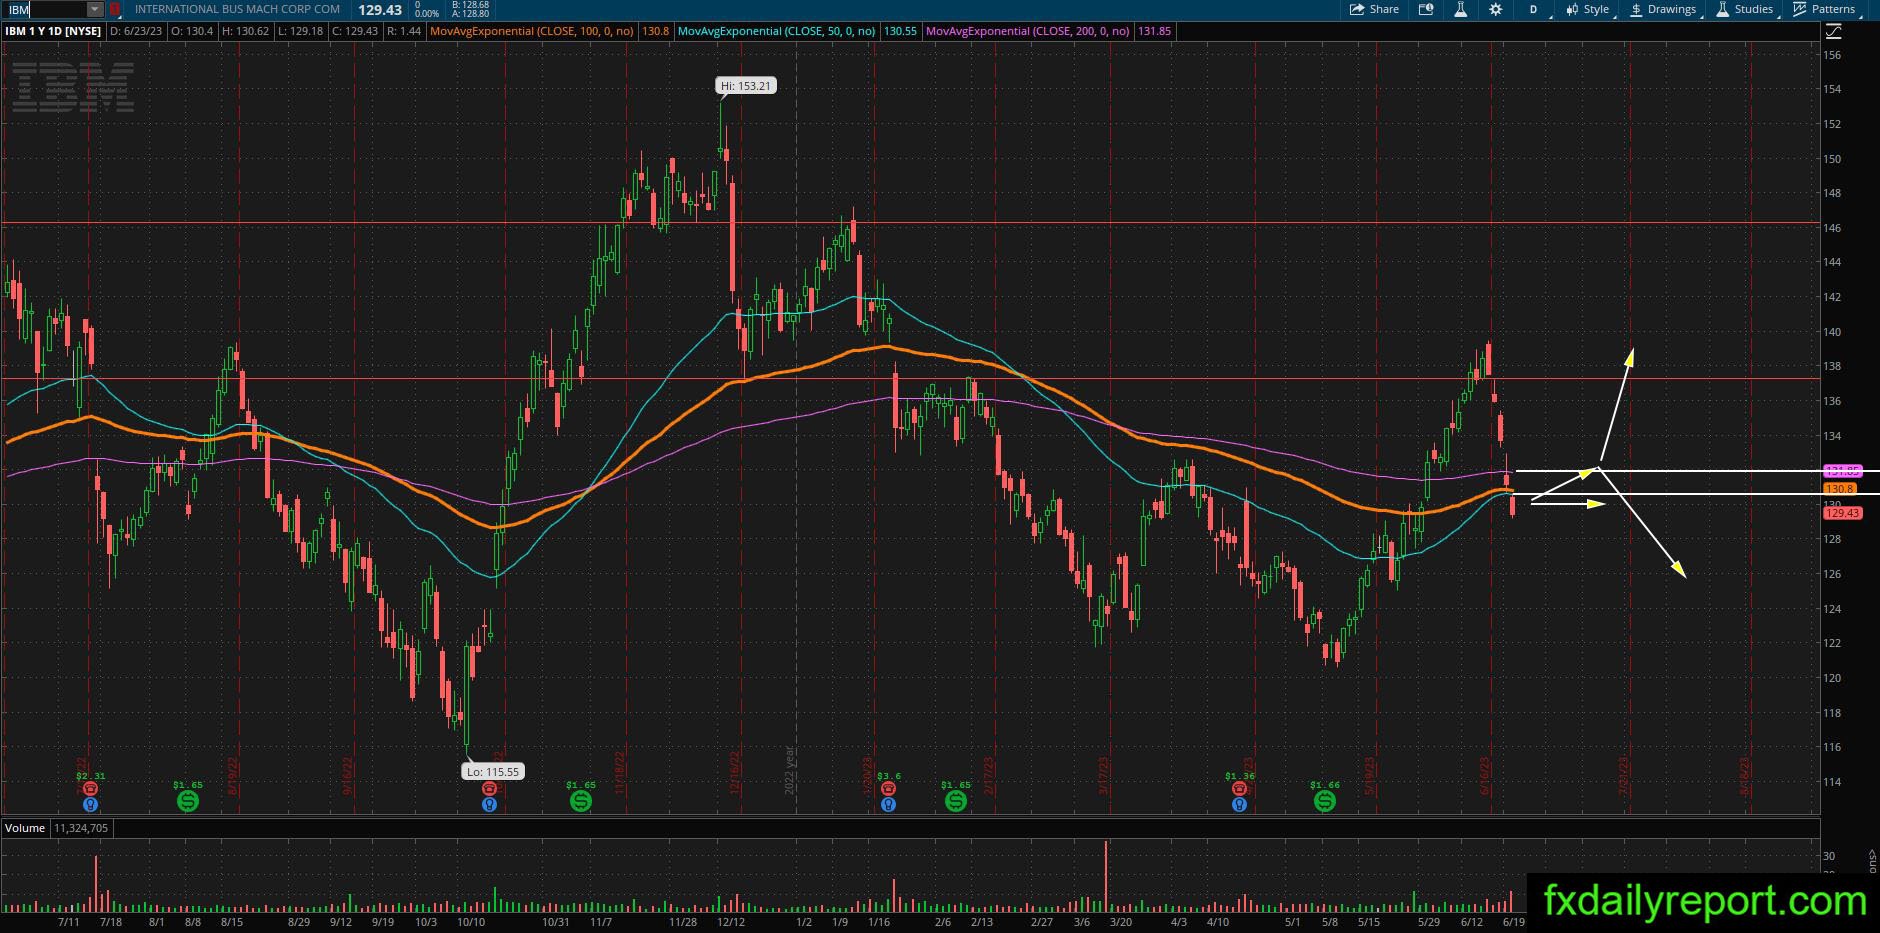Click the red earnings phone icon below Lo: 115.55
This screenshot has height=933, width=1880.
tap(489, 789)
